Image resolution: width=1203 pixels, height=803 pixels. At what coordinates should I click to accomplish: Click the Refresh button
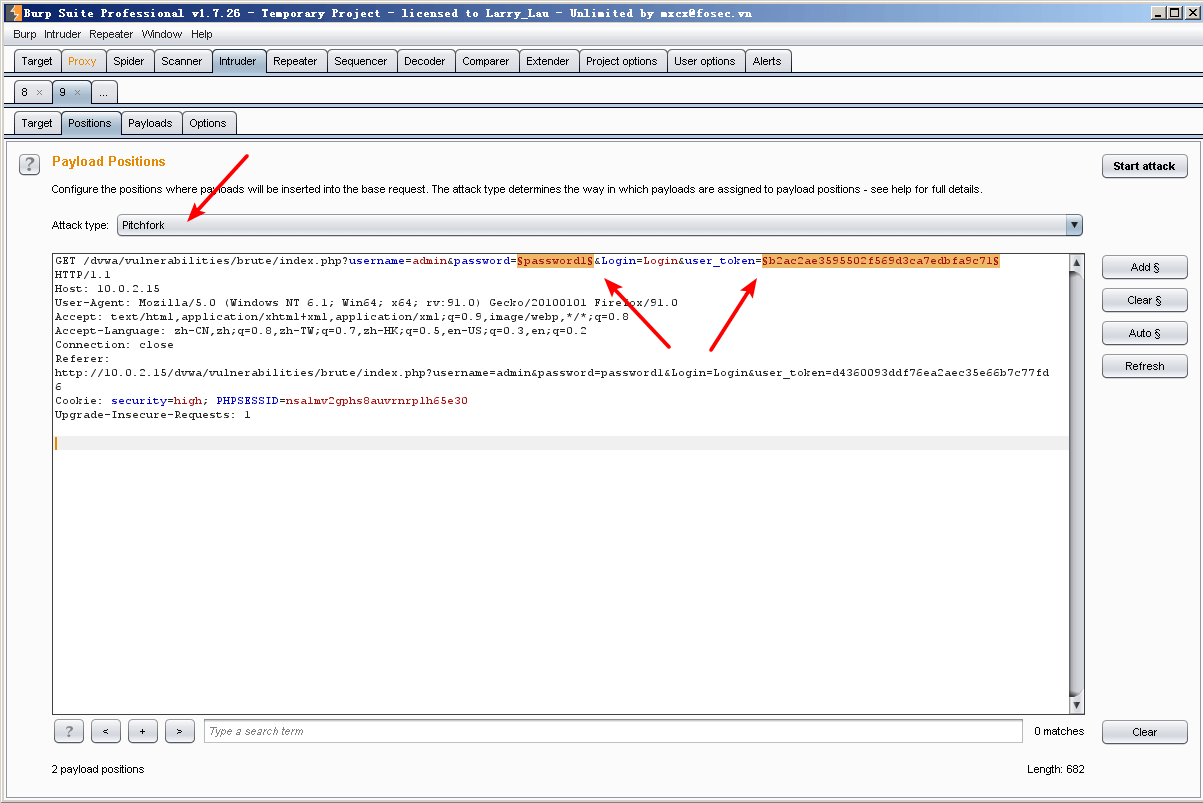1144,366
